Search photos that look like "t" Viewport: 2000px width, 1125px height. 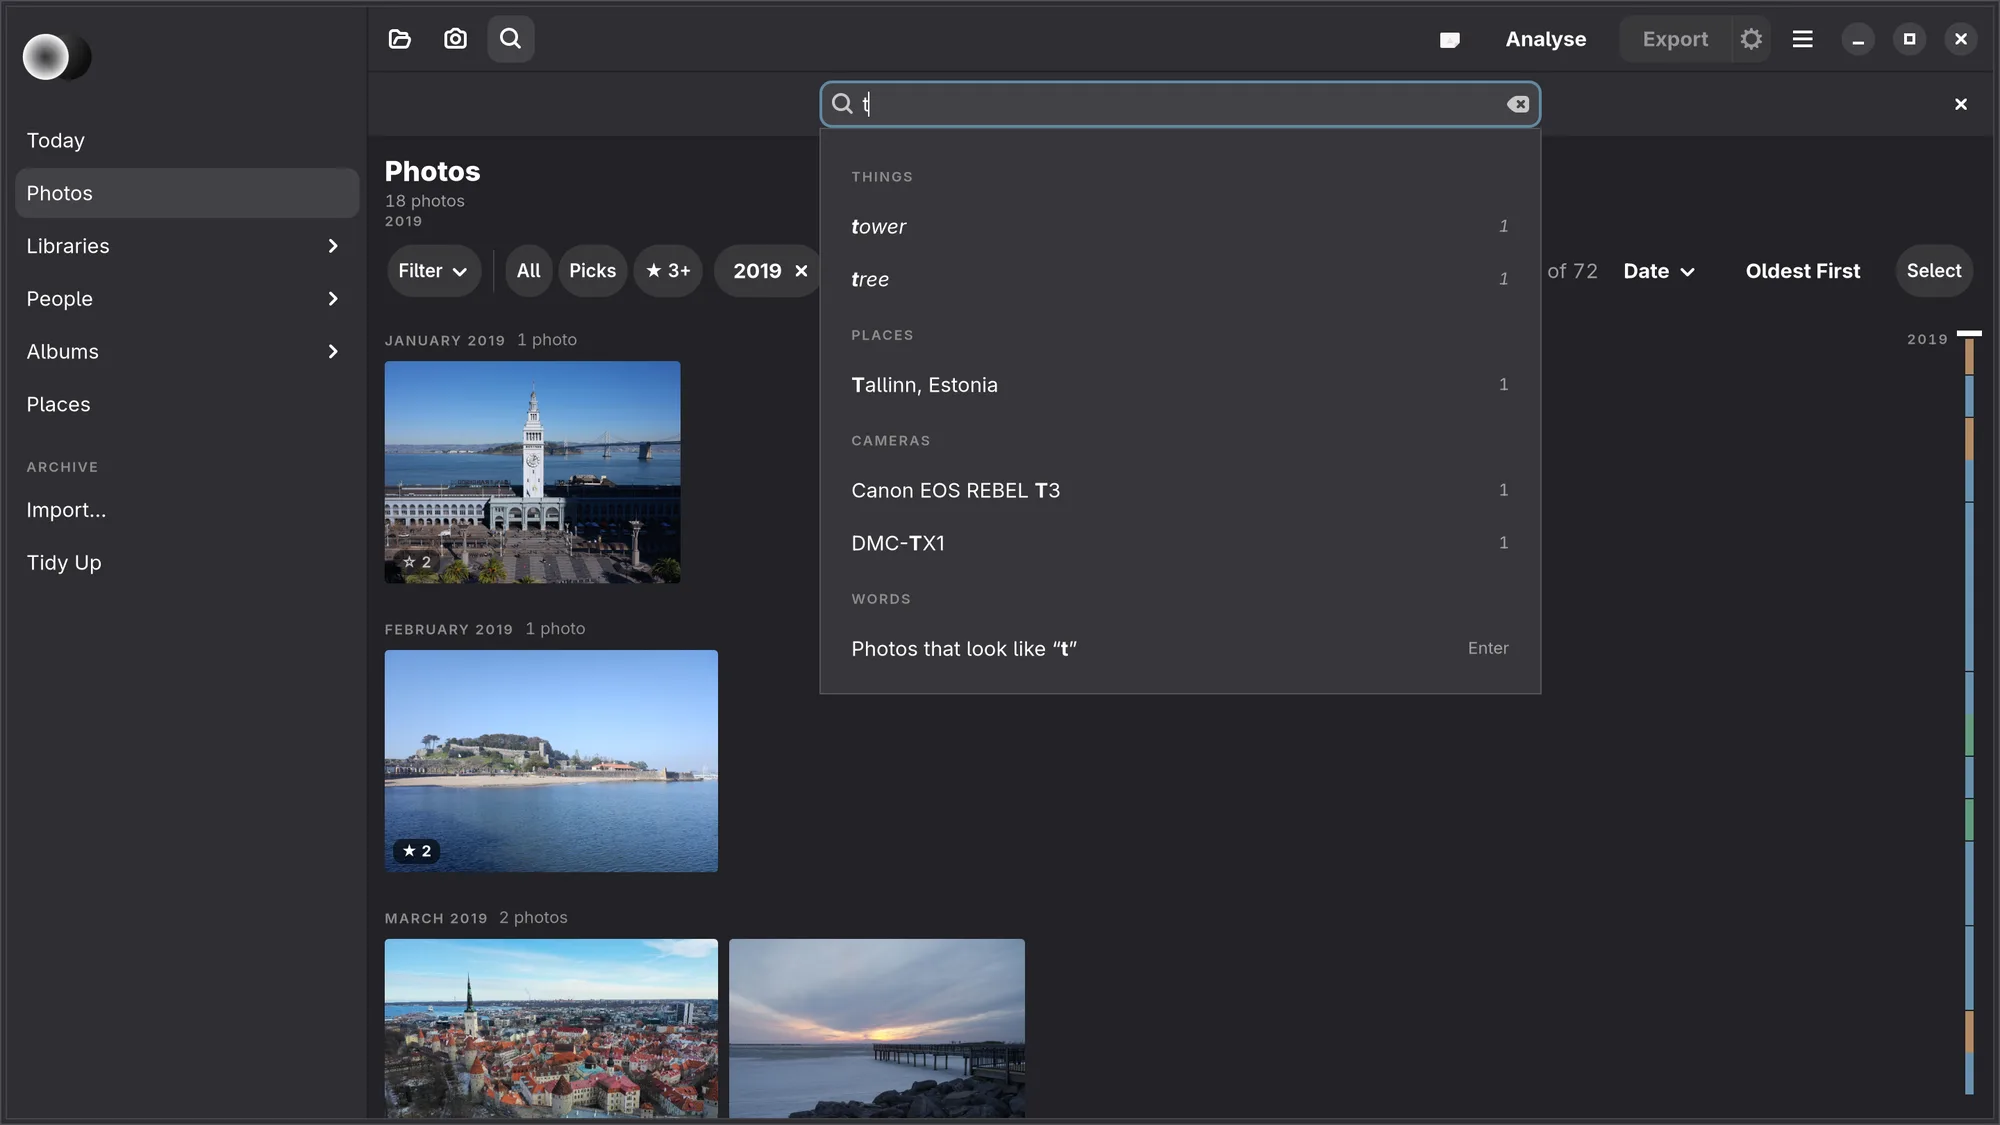pos(1180,649)
